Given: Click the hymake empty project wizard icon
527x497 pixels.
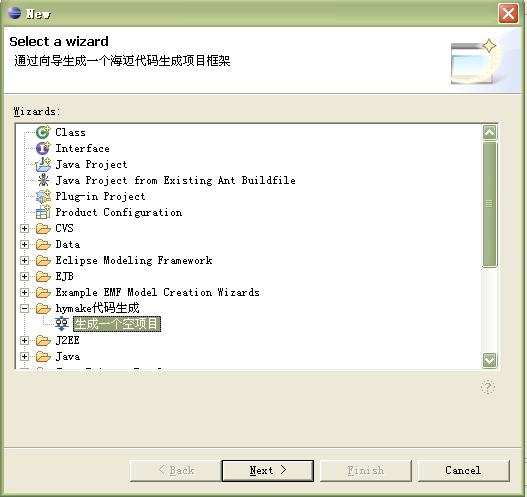Looking at the screenshot, I should (x=62, y=324).
